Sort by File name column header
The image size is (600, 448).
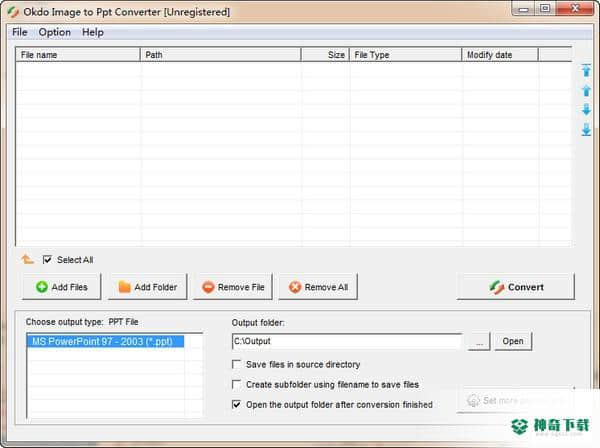click(x=78, y=55)
